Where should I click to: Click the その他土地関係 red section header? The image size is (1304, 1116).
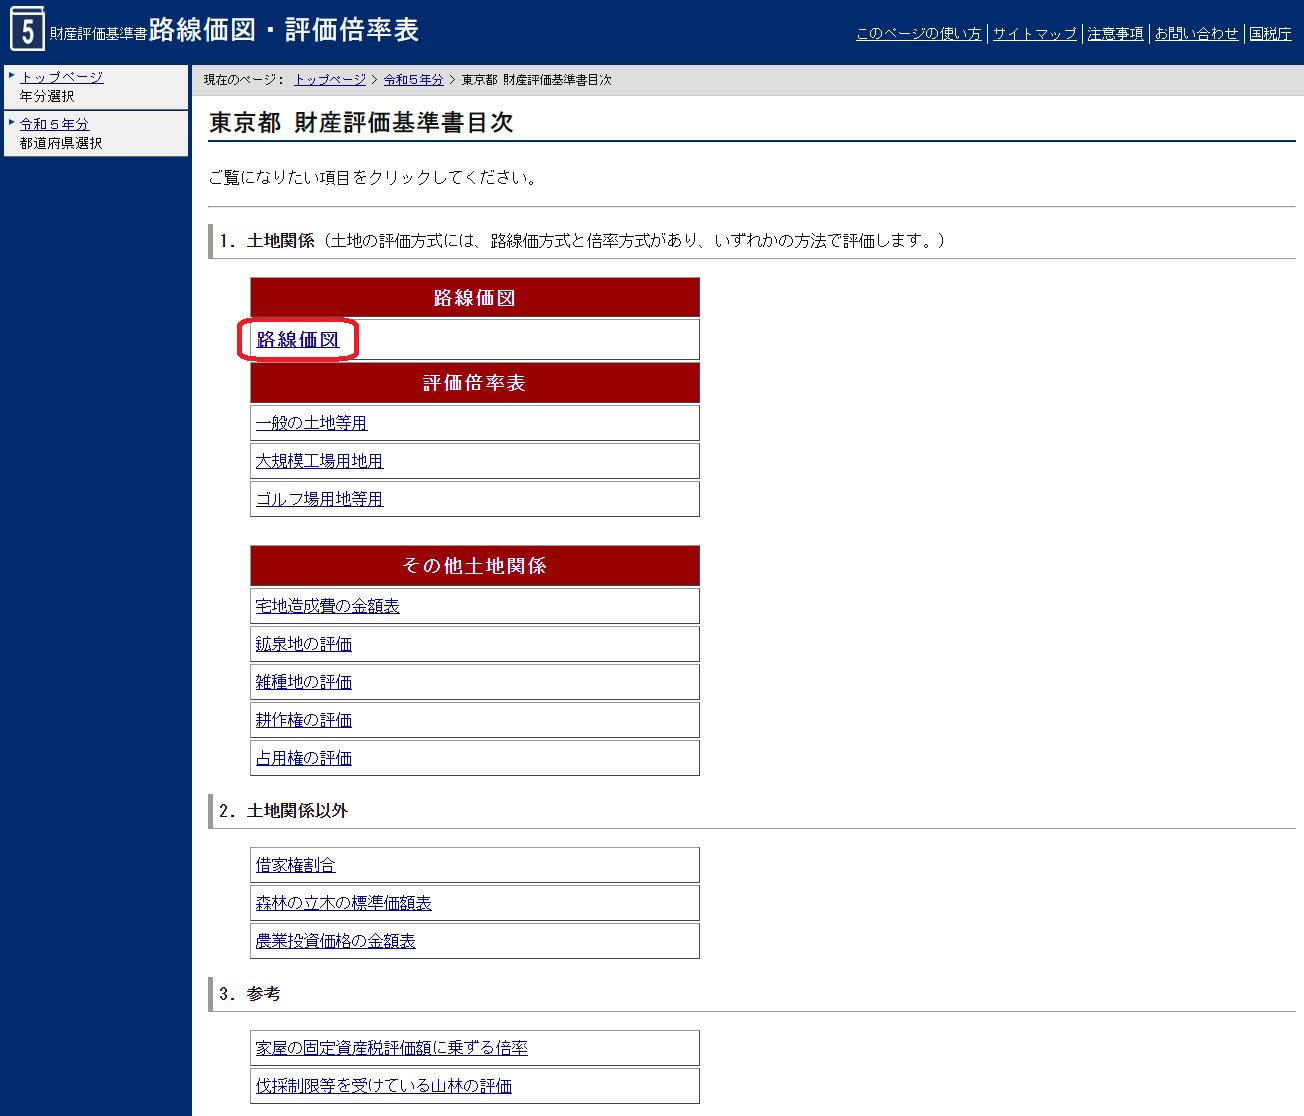(x=475, y=566)
